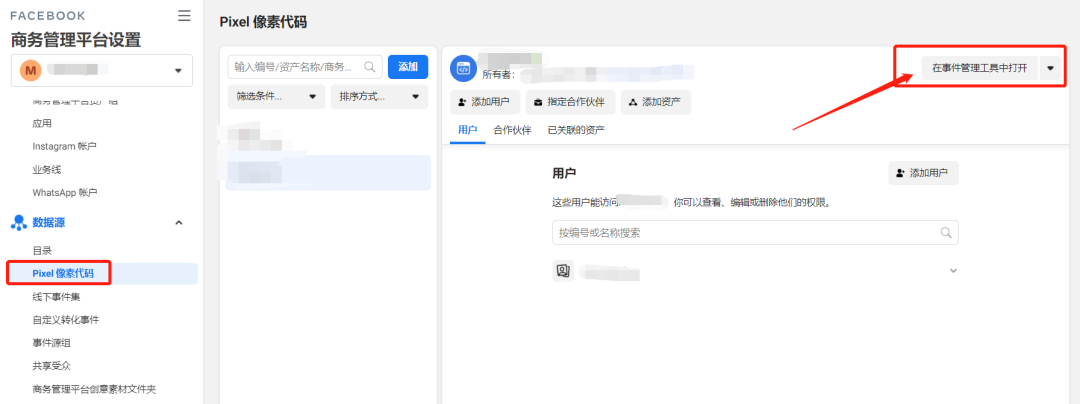Screen dimensions: 1080x404
Task: Click the 数据源 data source icon
Action: (19, 222)
